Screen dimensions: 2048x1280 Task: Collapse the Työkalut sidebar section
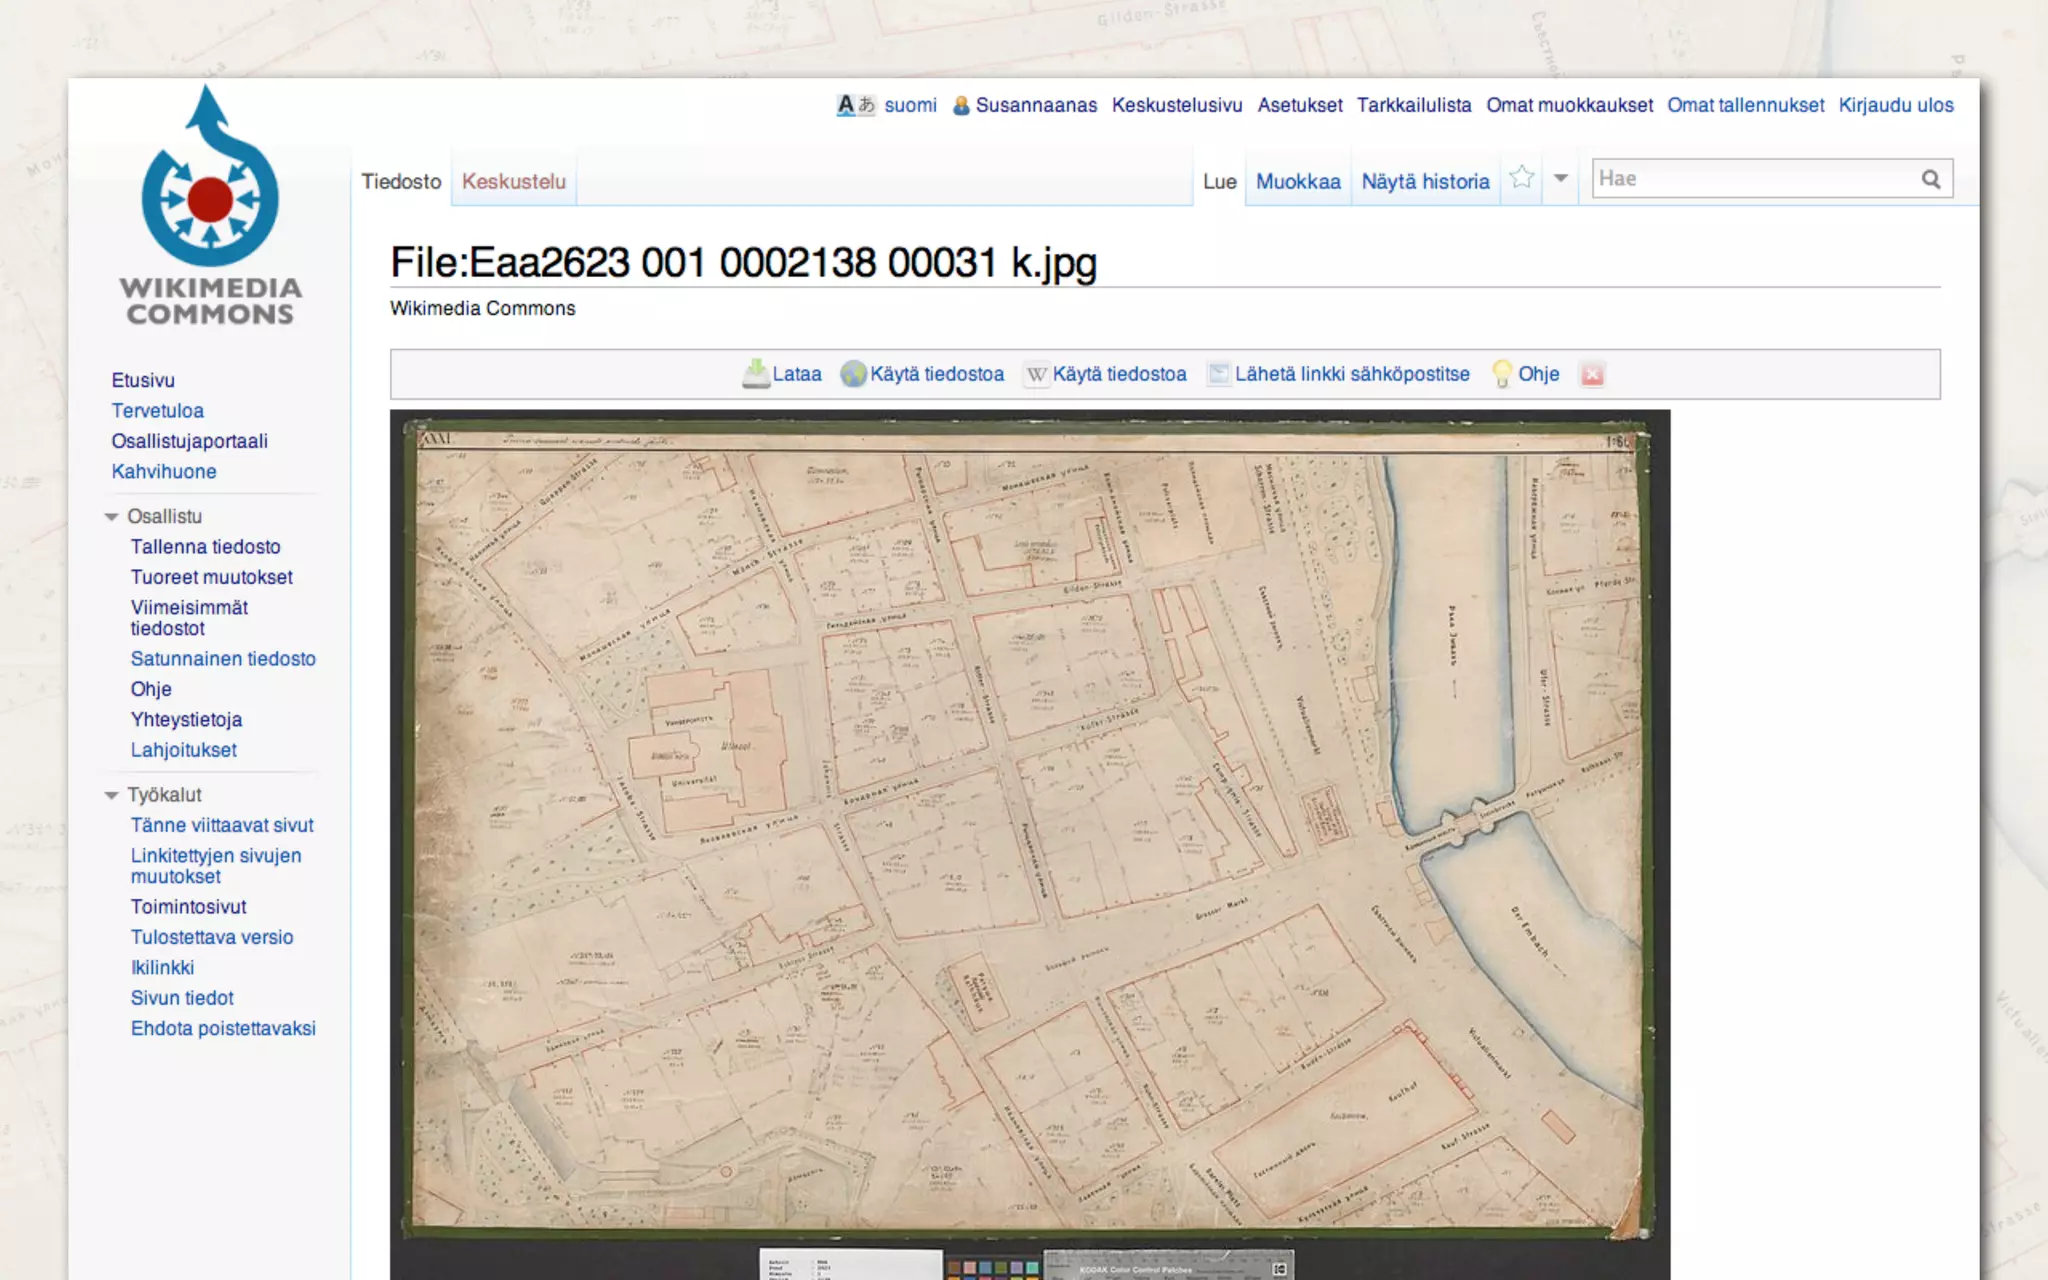pos(112,795)
